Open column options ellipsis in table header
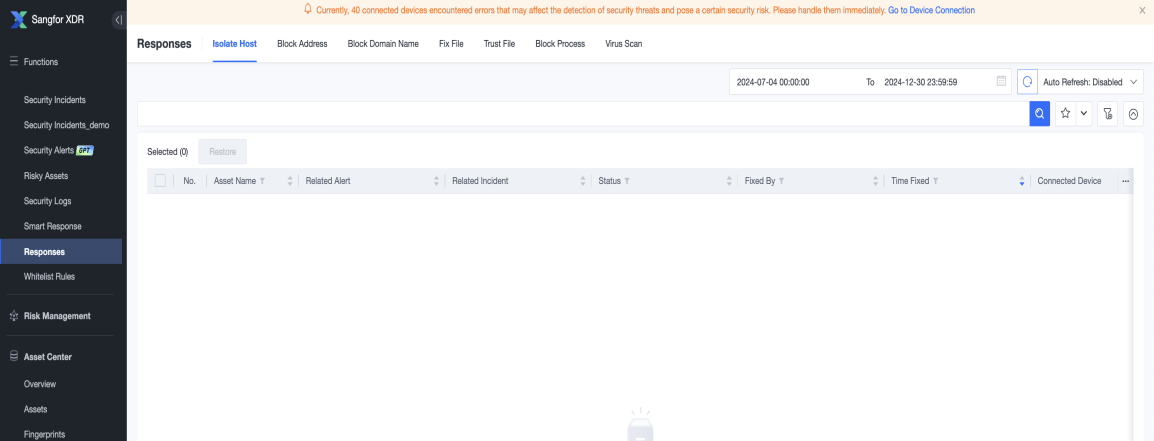 click(x=1125, y=181)
